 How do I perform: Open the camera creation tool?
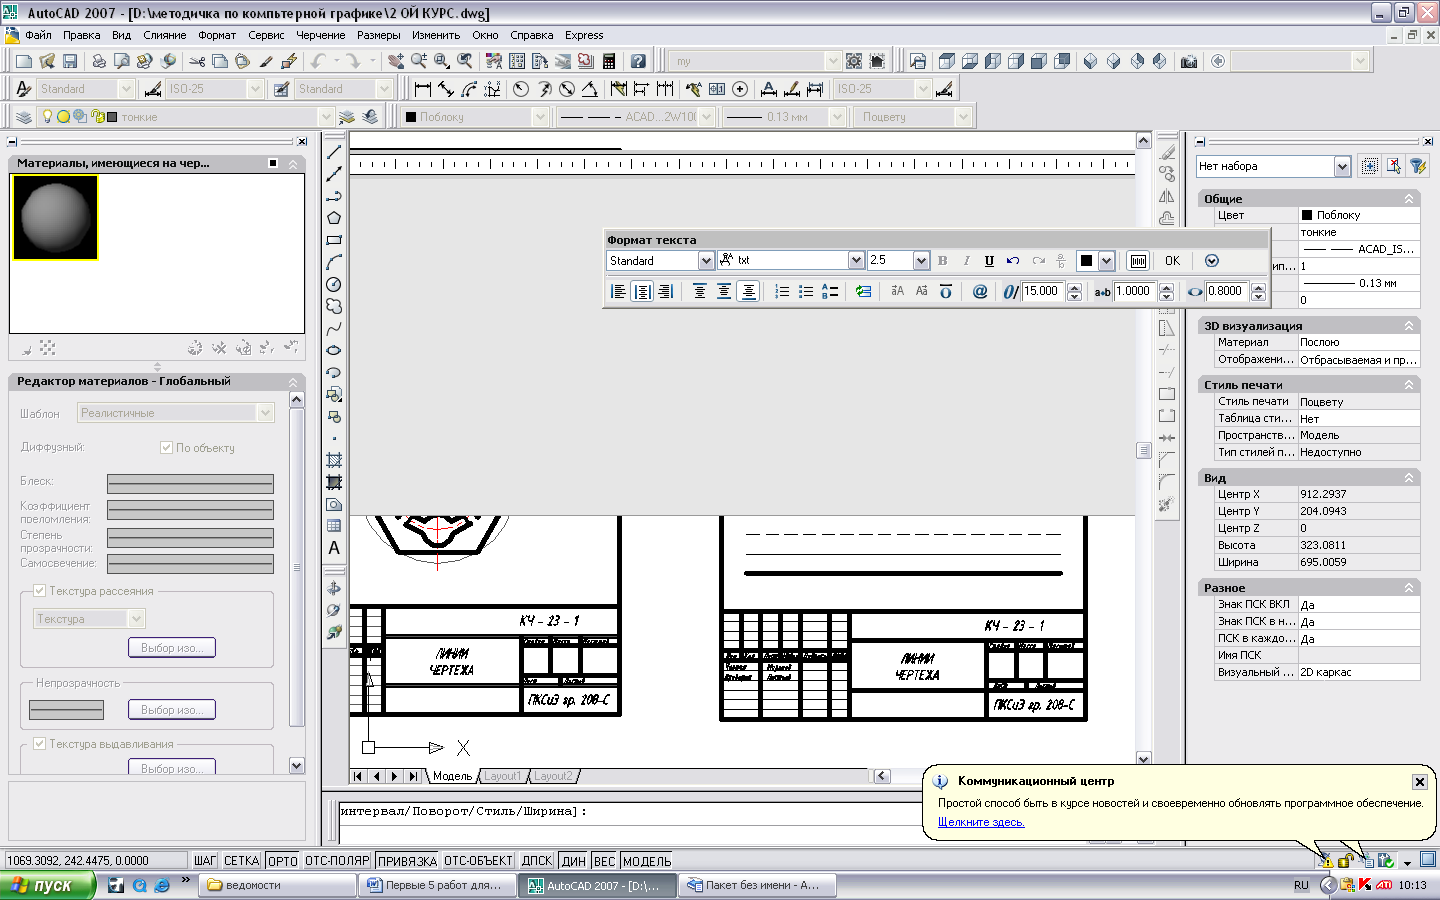click(1189, 61)
